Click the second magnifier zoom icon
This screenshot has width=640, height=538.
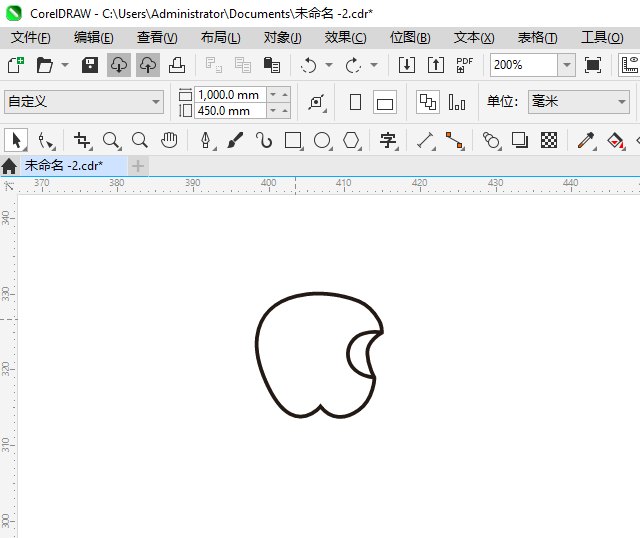tap(140, 140)
